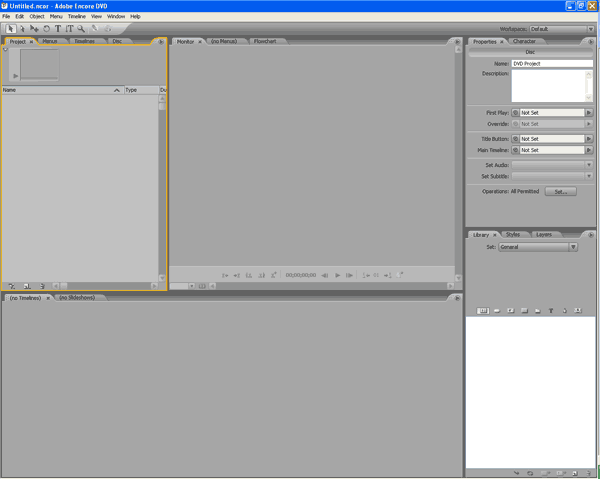Open the Timeline menu
The width and height of the screenshot is (600, 479).
[77, 16]
